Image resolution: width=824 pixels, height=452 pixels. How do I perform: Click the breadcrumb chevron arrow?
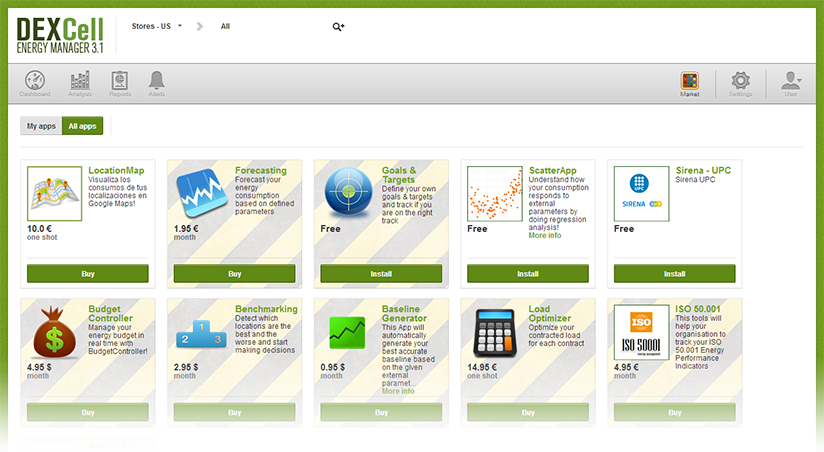200,26
